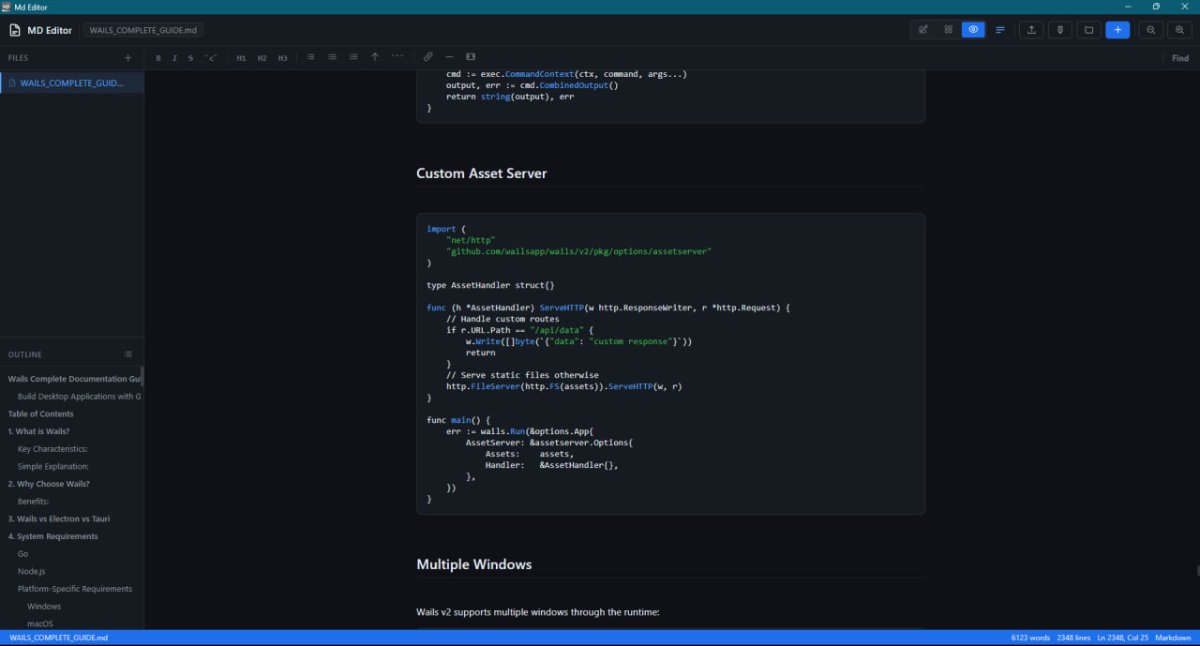The image size is (1200, 646).
Task: Jump to Key Characteristics outline item
Action: pyautogui.click(x=52, y=449)
